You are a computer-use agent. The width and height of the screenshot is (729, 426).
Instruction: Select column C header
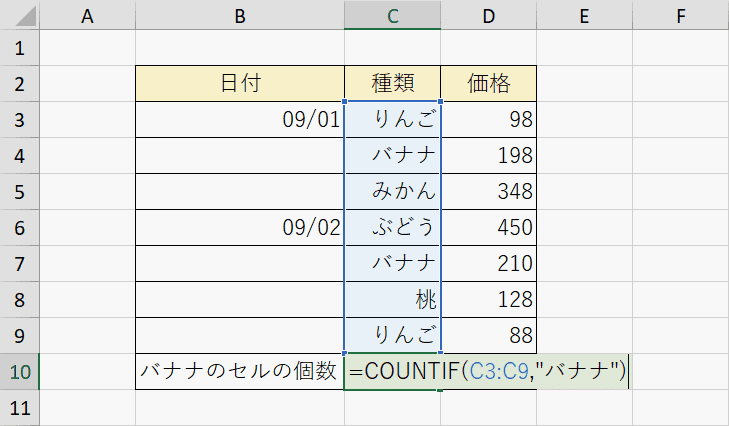click(x=392, y=15)
